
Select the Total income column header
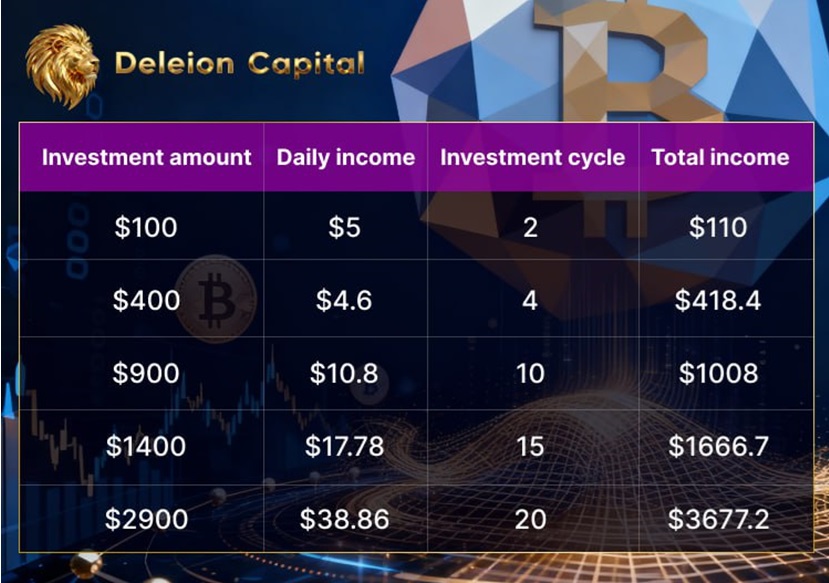[x=720, y=157]
